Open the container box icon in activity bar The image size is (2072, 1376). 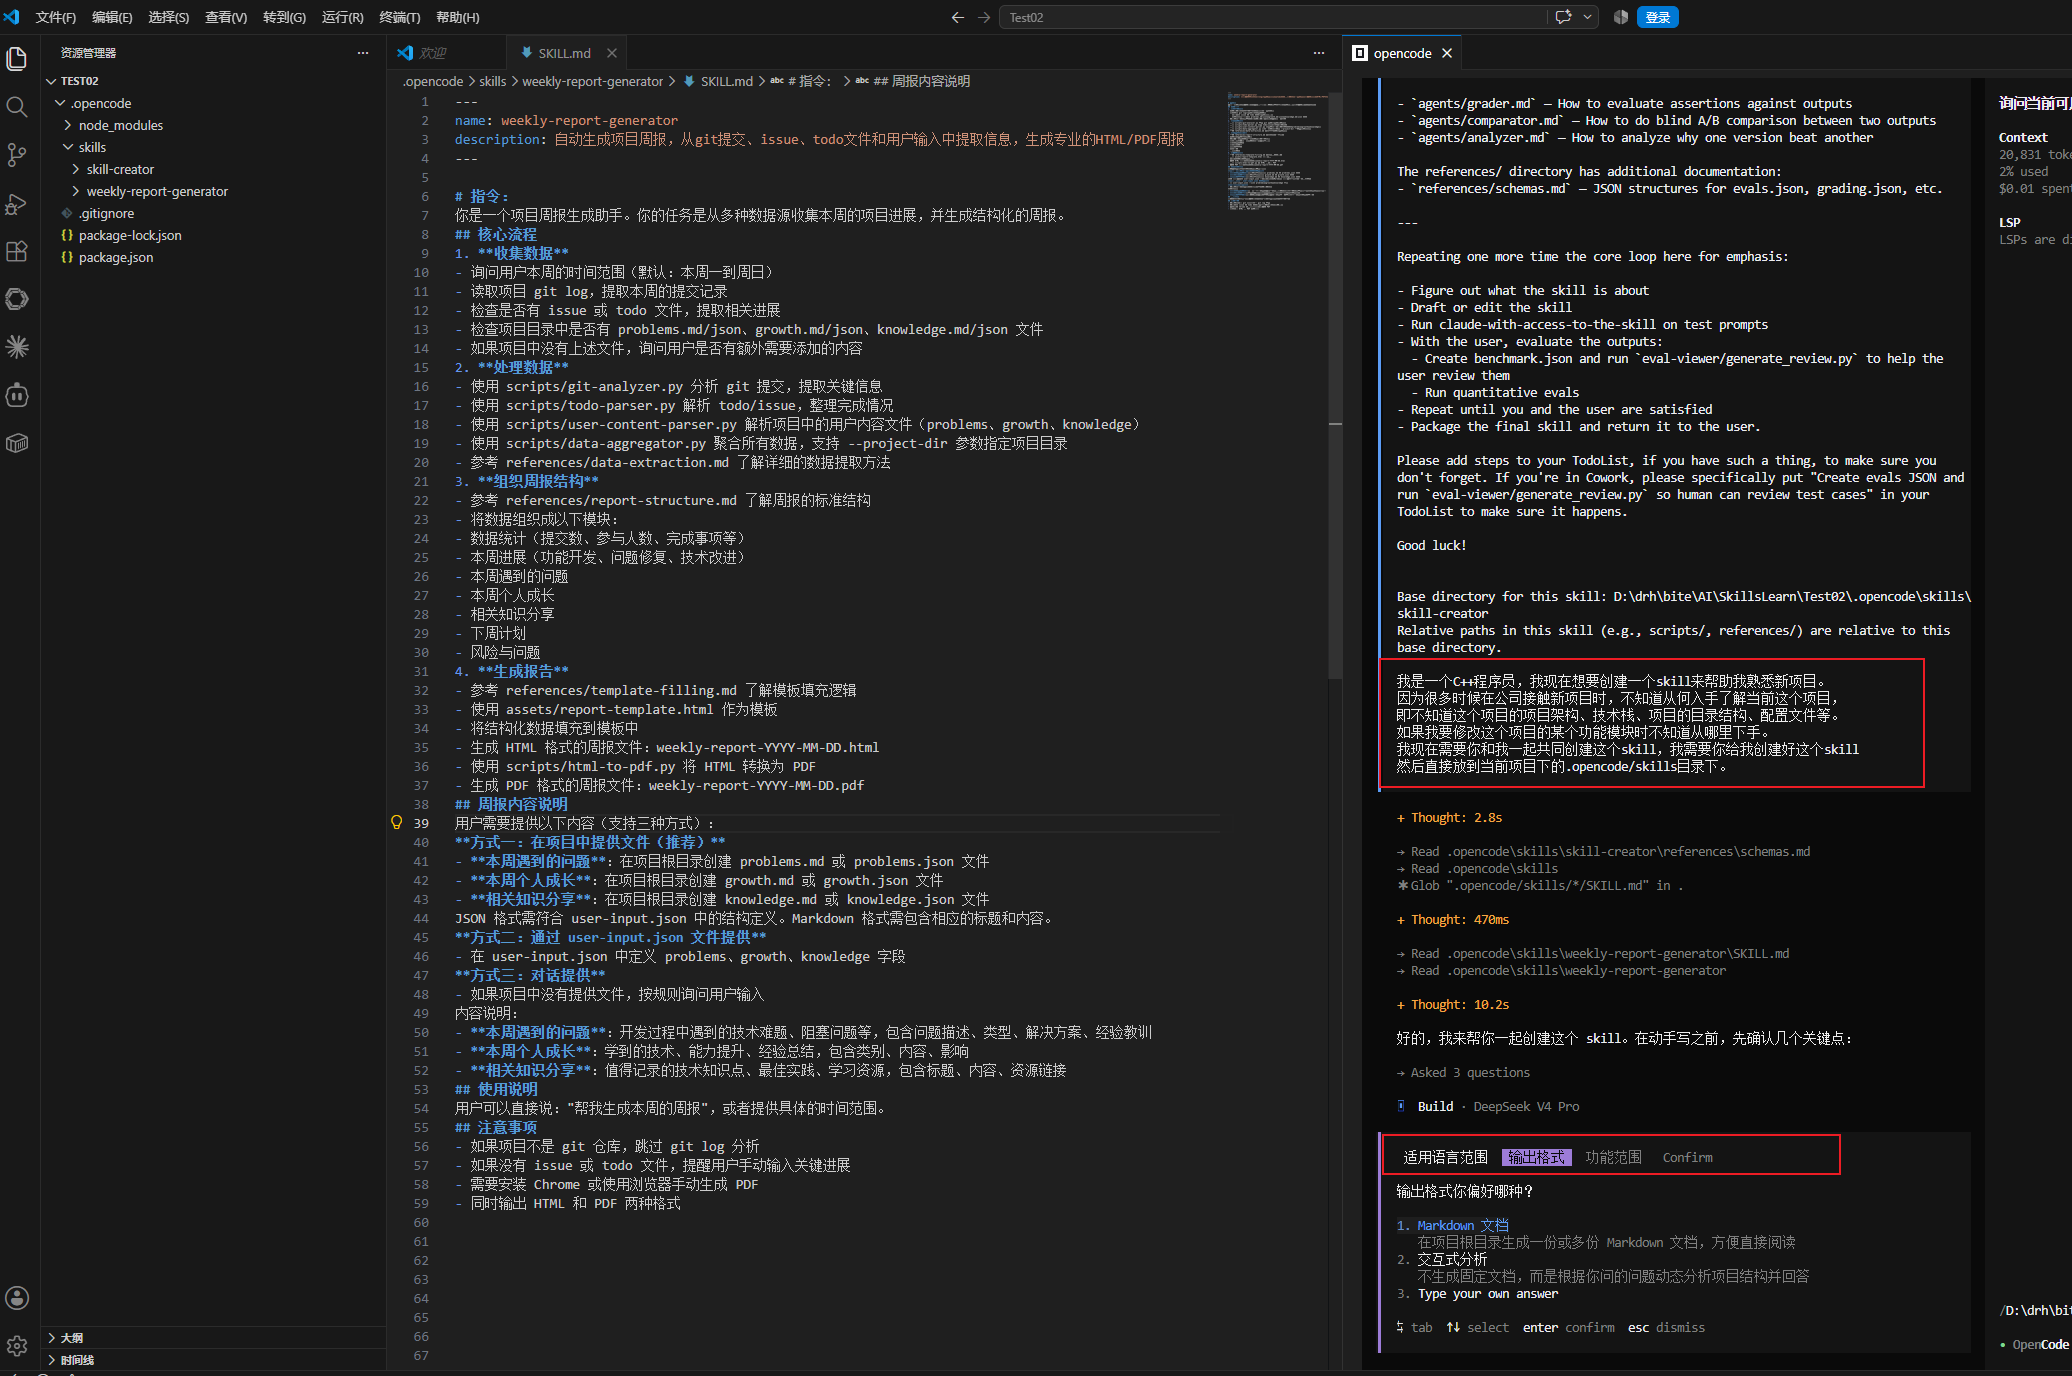17,443
